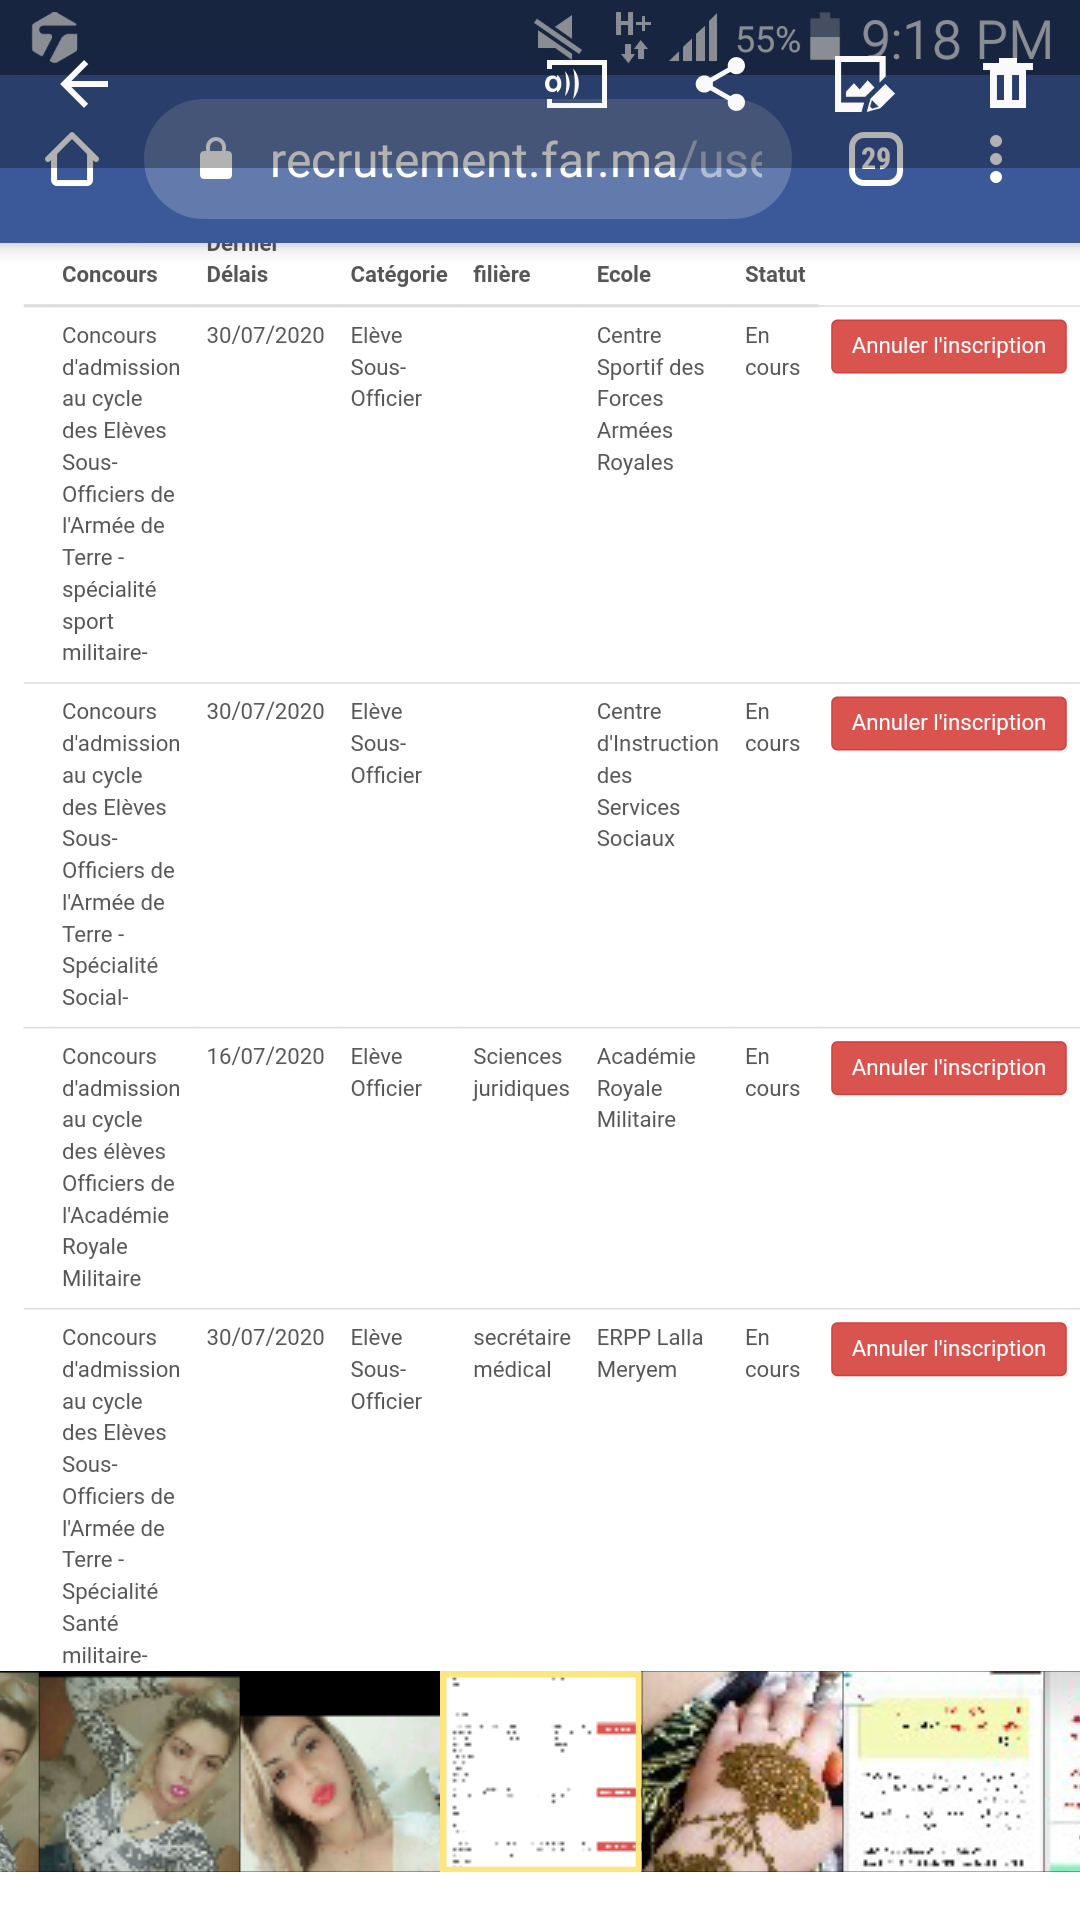The image size is (1080, 1920).
Task: Tap the share icon
Action: click(720, 84)
